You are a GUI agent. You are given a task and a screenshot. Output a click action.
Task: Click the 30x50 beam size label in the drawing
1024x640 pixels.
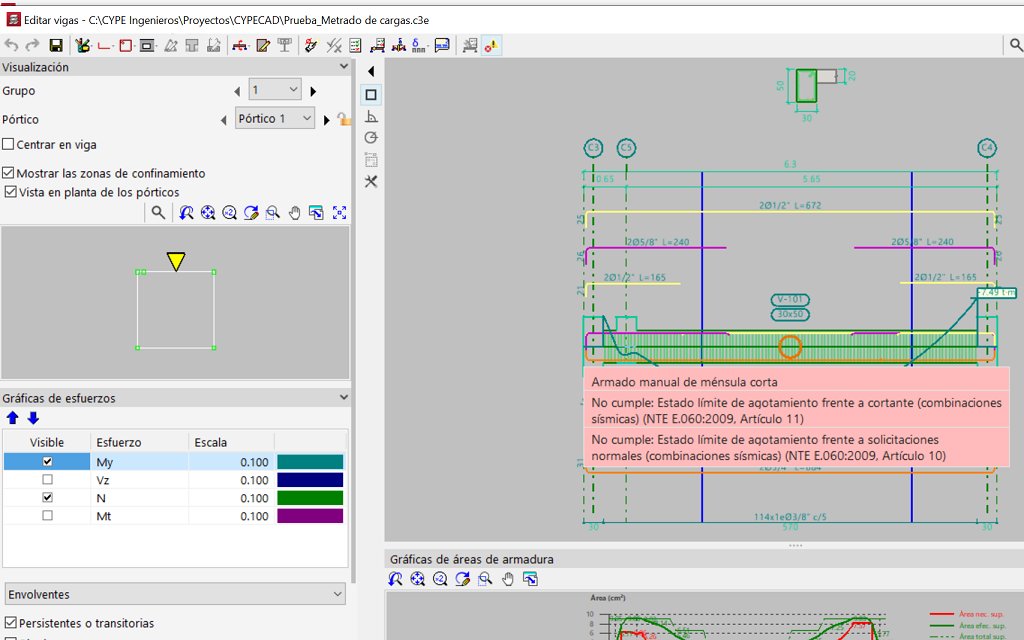coord(790,314)
